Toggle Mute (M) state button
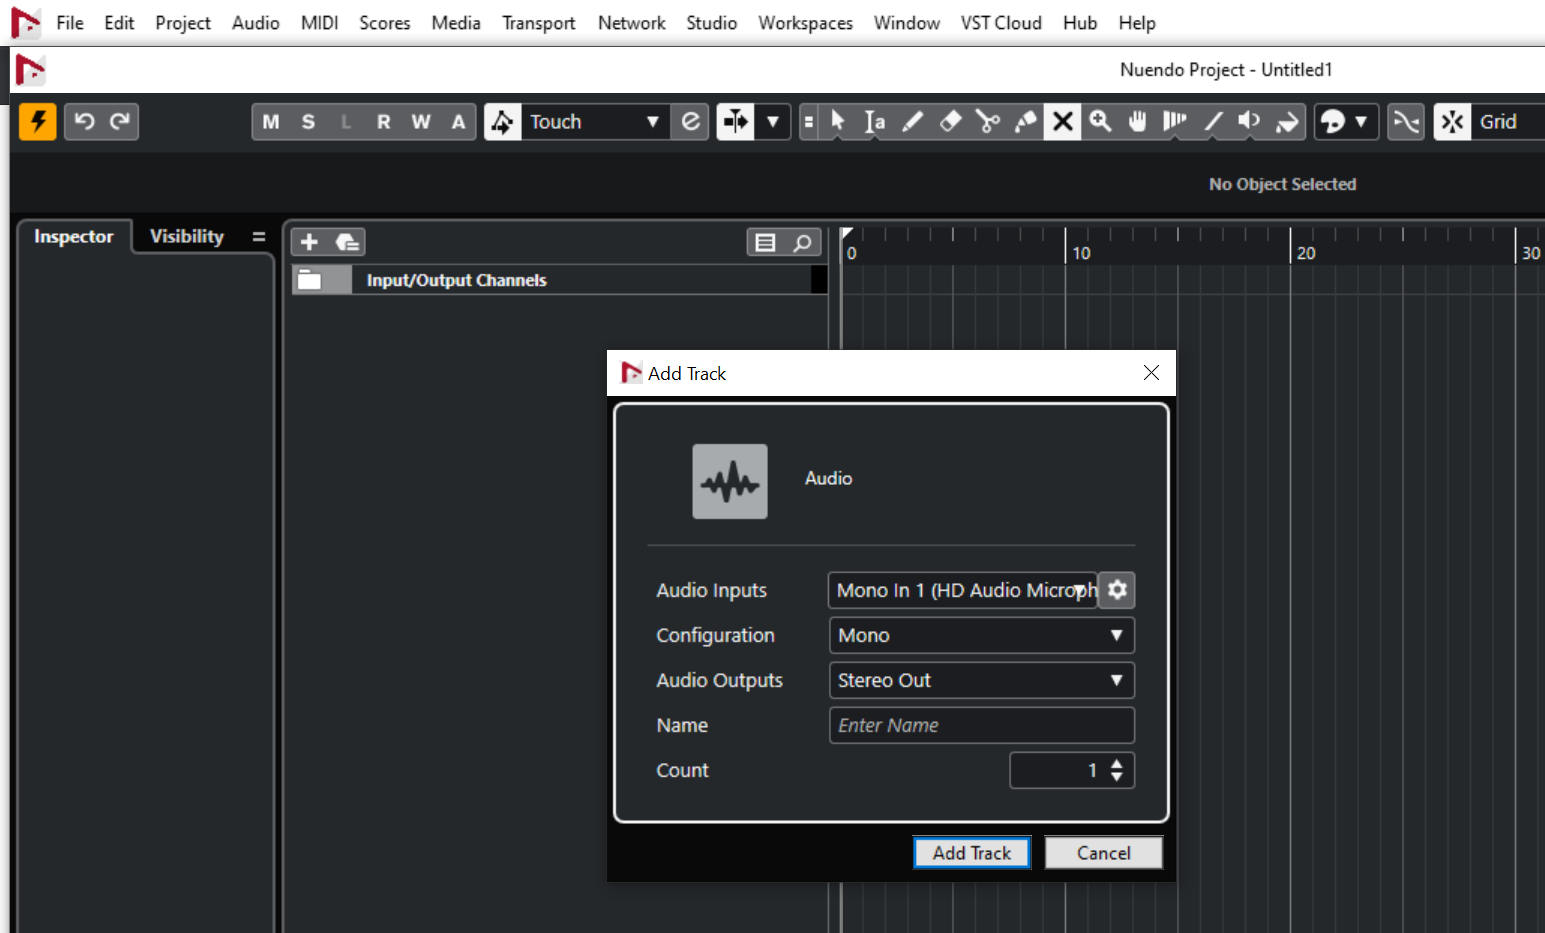This screenshot has width=1545, height=933. (270, 122)
